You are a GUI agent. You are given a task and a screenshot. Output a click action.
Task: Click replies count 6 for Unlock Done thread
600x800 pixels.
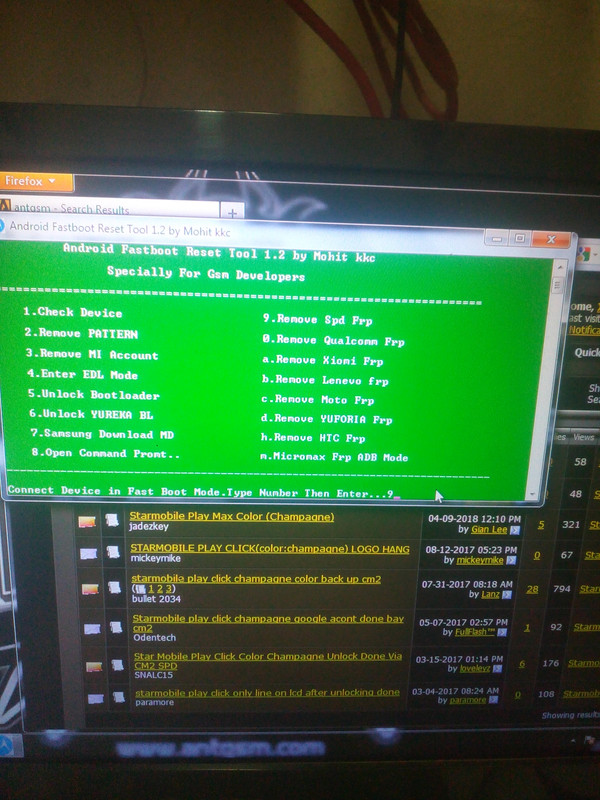pyautogui.click(x=522, y=664)
